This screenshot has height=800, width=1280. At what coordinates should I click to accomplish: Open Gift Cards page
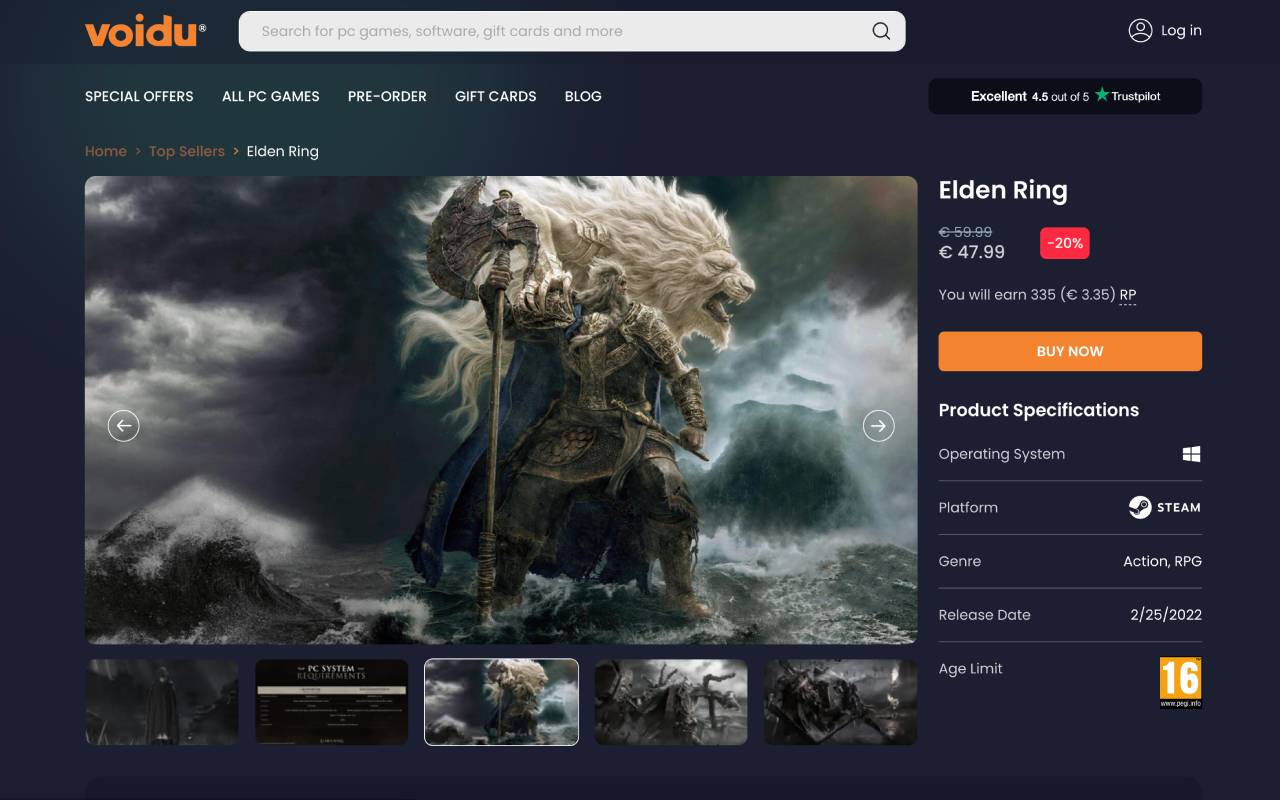pos(496,96)
